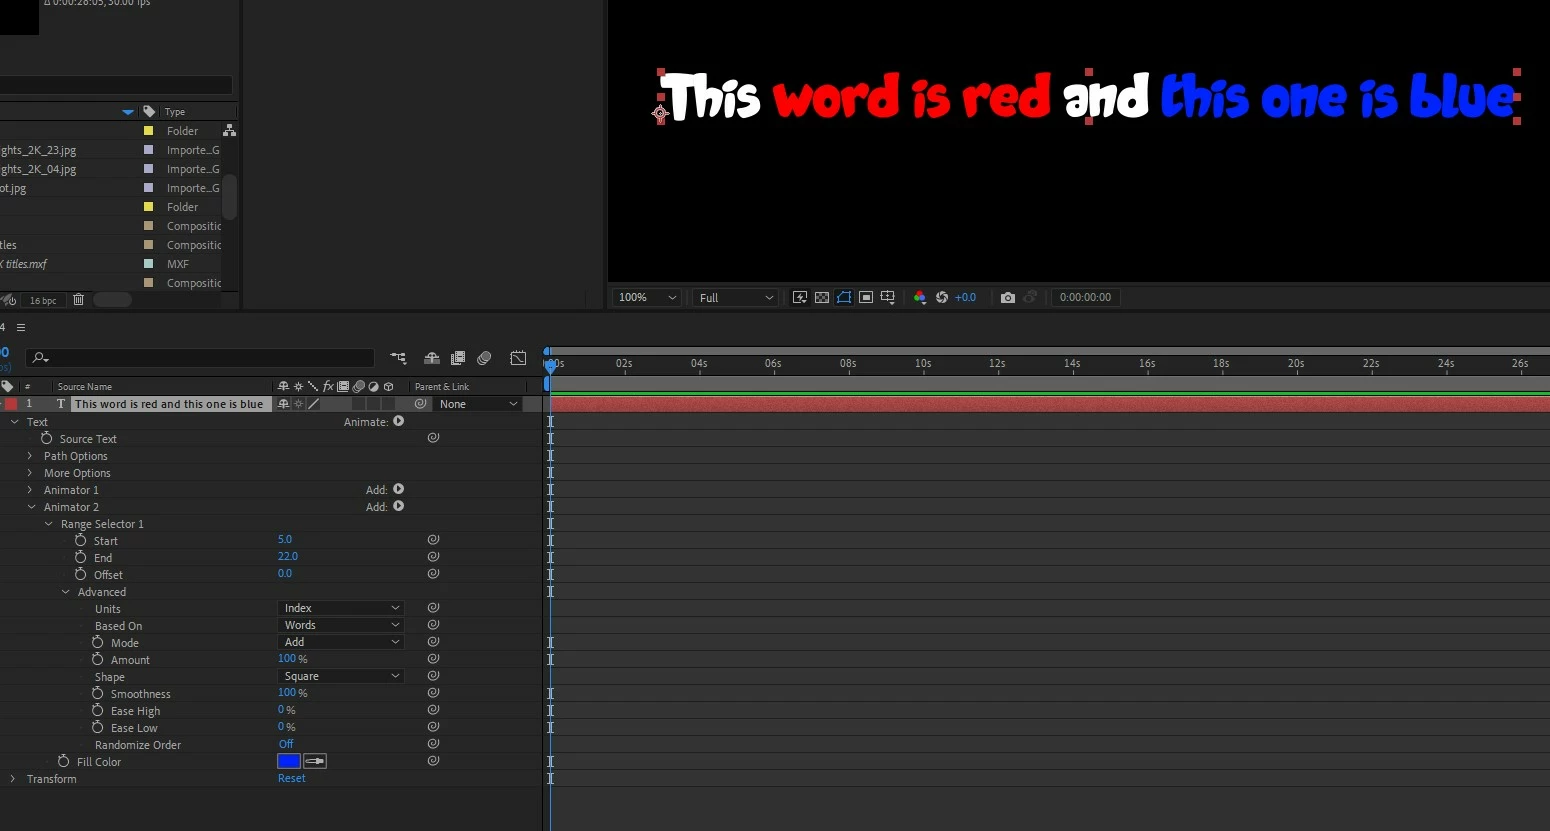Viewport: 1550px width, 831px height.
Task: Toggle hide shy layers switch in timeline
Action: coord(432,358)
